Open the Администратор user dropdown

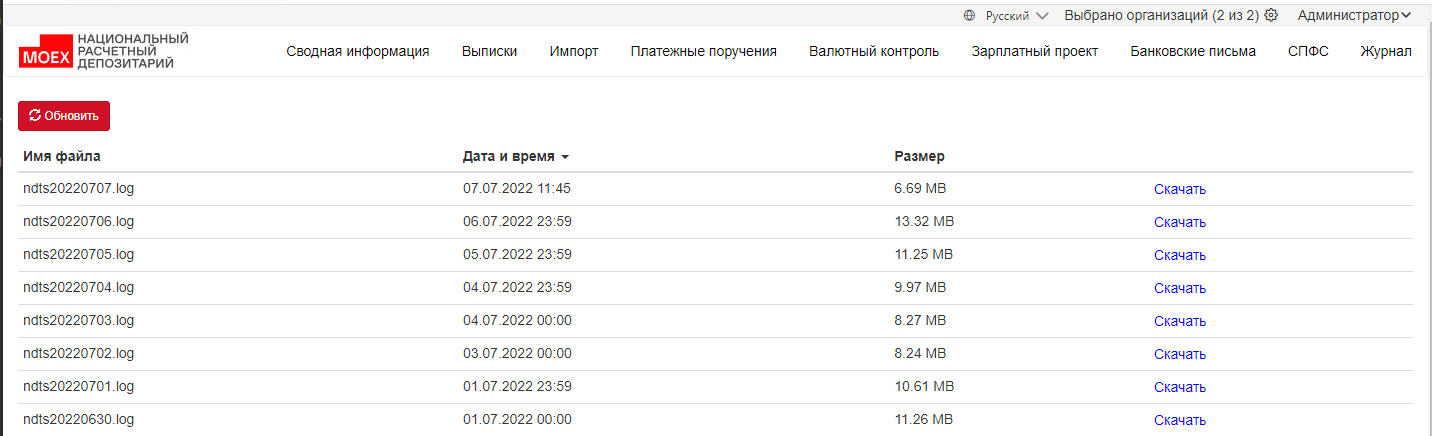point(1354,15)
